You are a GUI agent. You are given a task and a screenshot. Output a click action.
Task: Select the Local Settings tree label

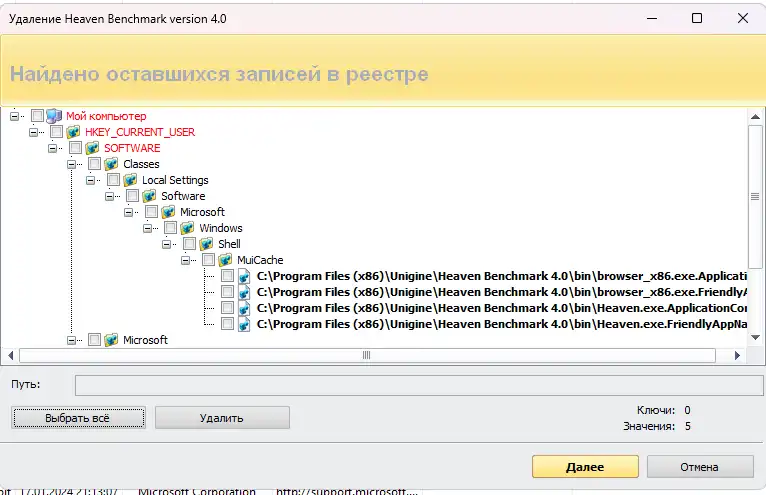click(x=175, y=180)
